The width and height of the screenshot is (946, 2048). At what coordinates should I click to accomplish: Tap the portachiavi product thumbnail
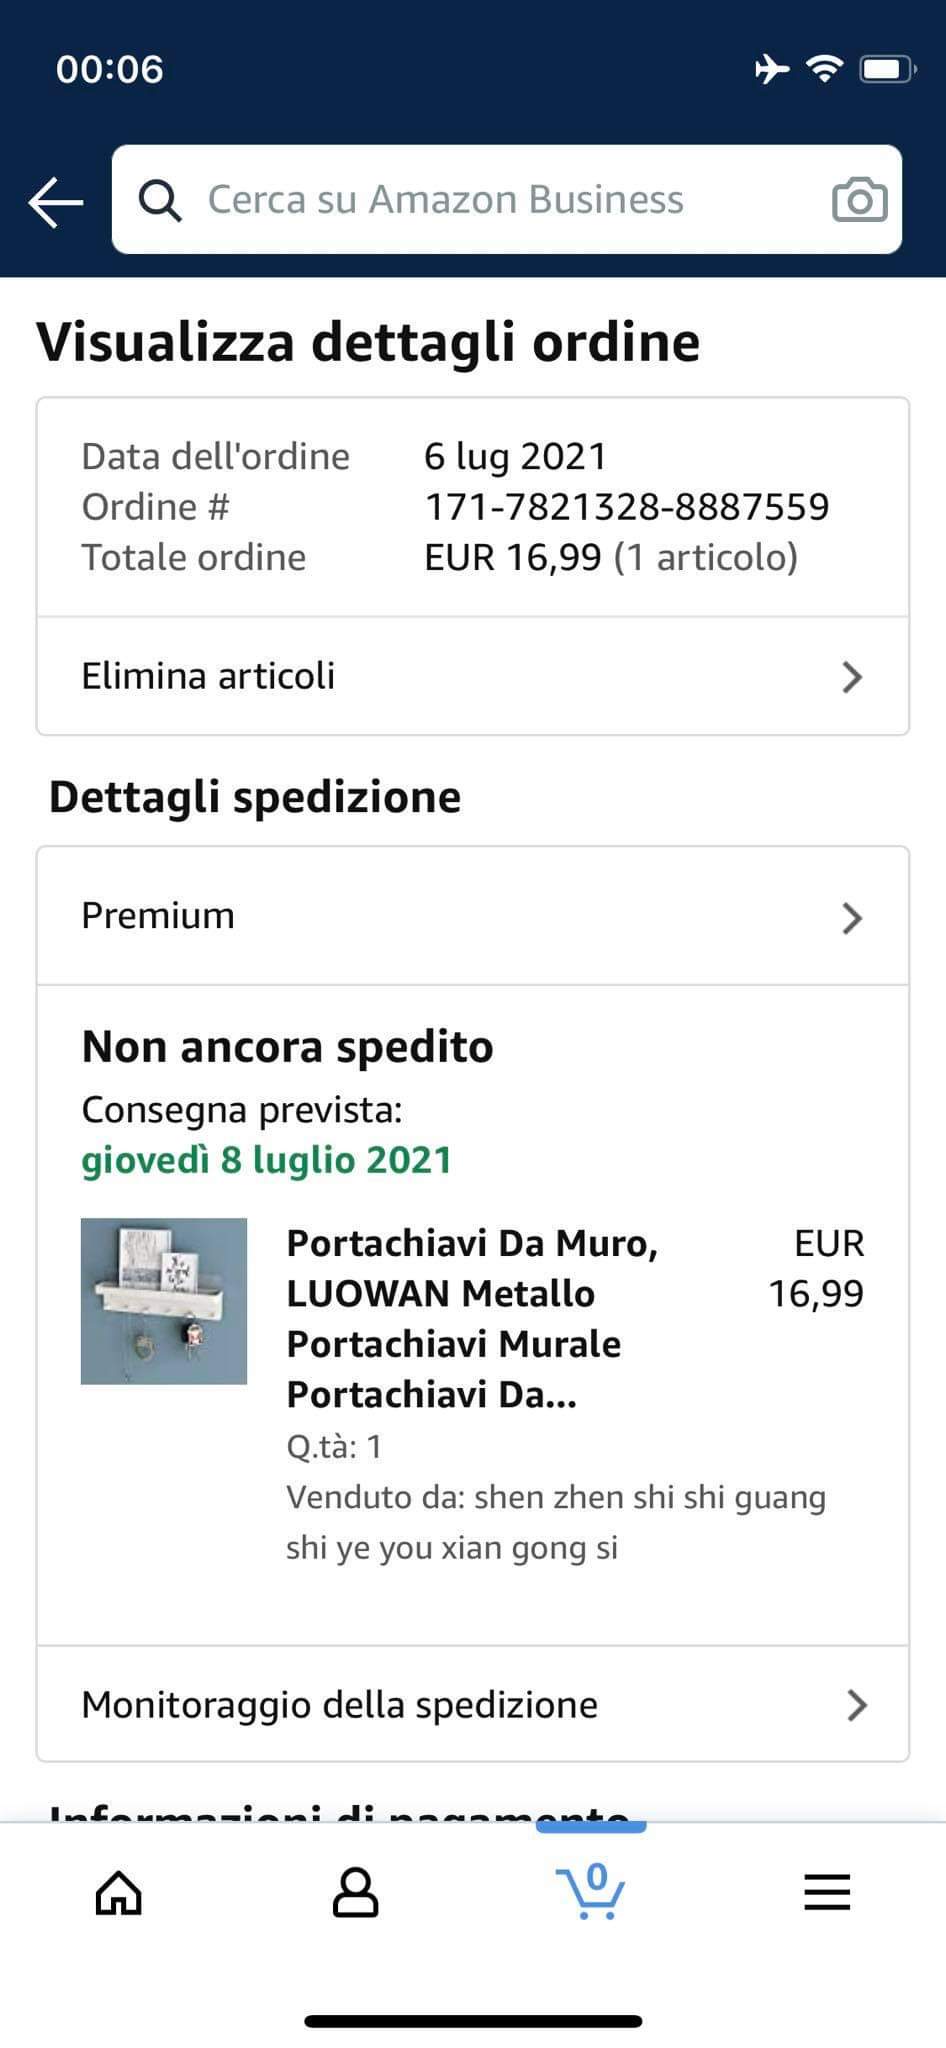pos(164,1300)
